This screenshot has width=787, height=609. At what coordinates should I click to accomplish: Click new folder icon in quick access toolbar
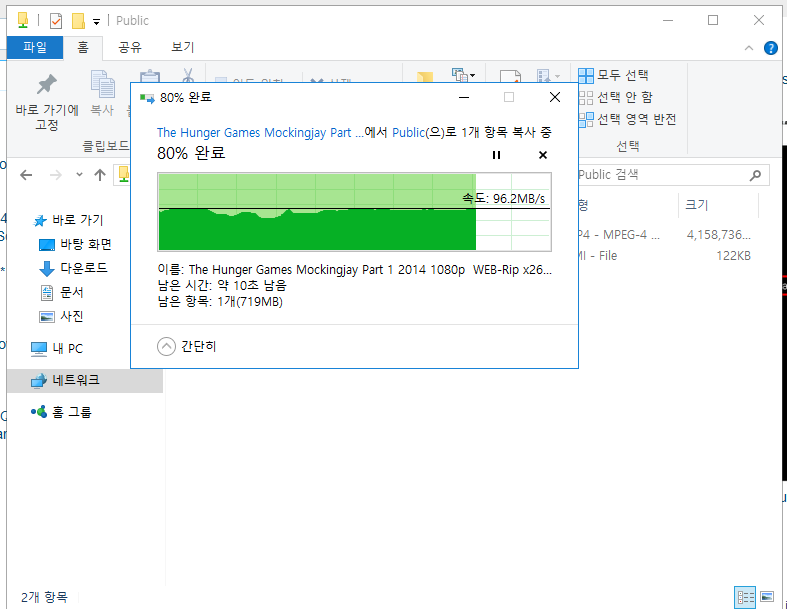point(78,21)
